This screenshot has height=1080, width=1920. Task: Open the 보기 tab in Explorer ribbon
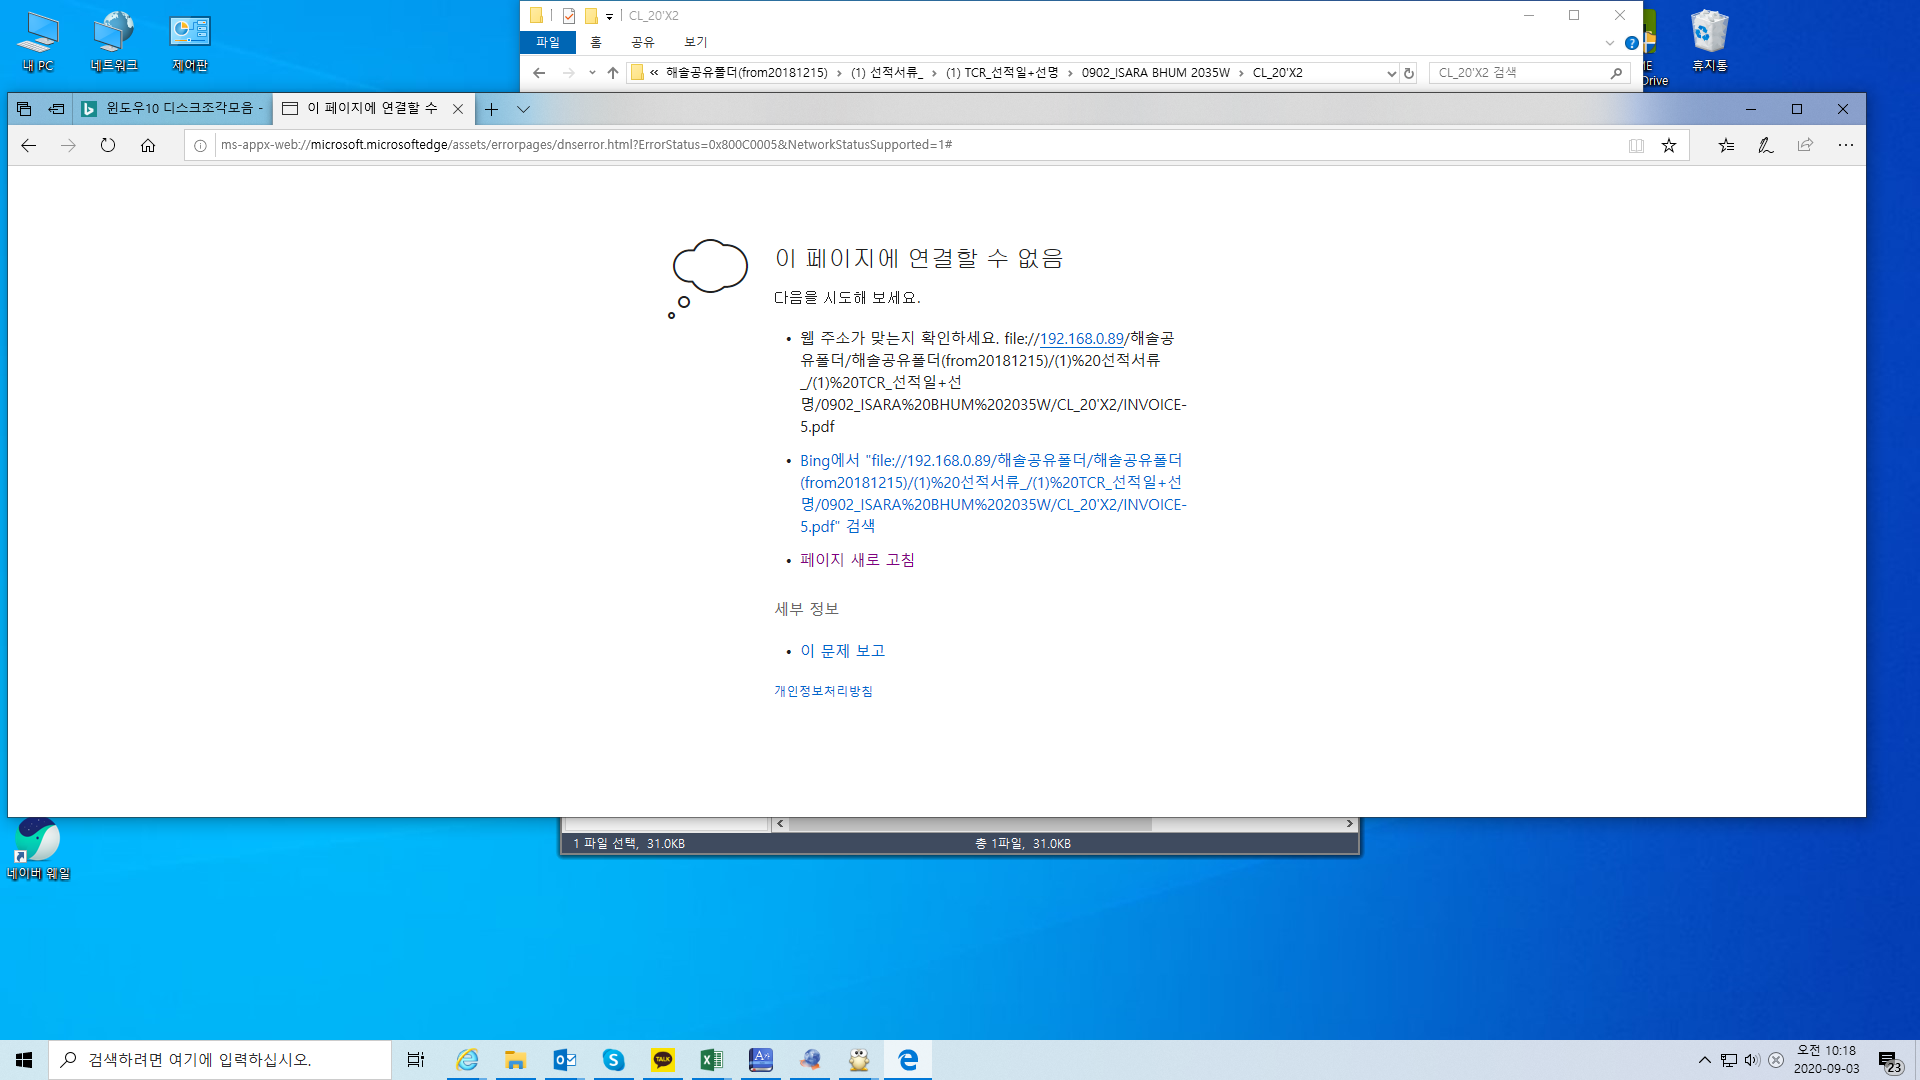[x=695, y=42]
